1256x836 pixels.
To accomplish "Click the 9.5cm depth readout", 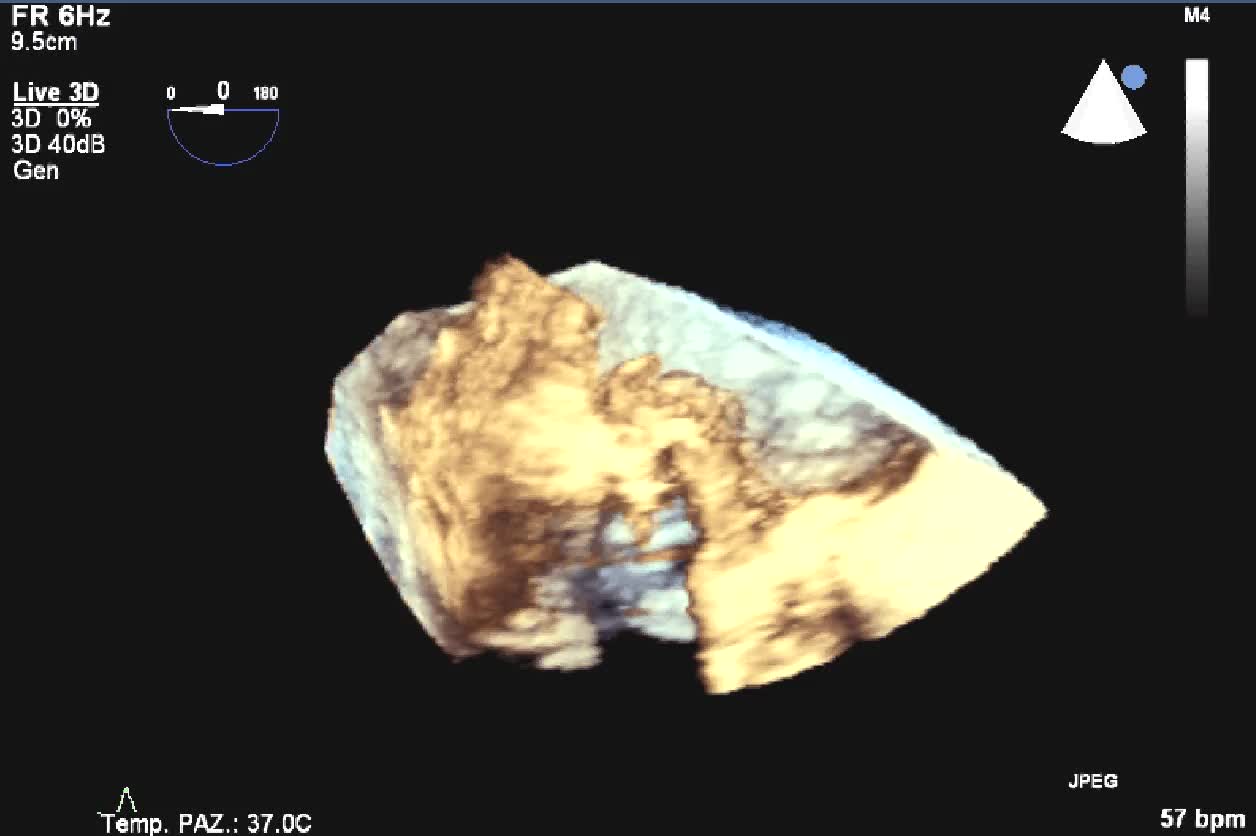I will pos(44,43).
